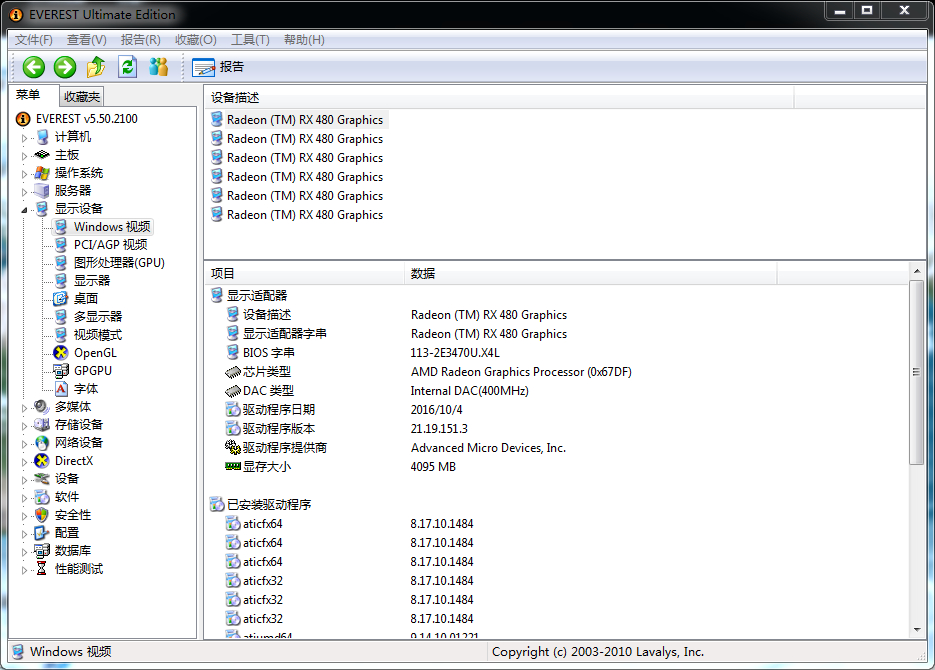The image size is (935, 670).
Task: Expand the 操作系统 tree node
Action: click(x=24, y=174)
